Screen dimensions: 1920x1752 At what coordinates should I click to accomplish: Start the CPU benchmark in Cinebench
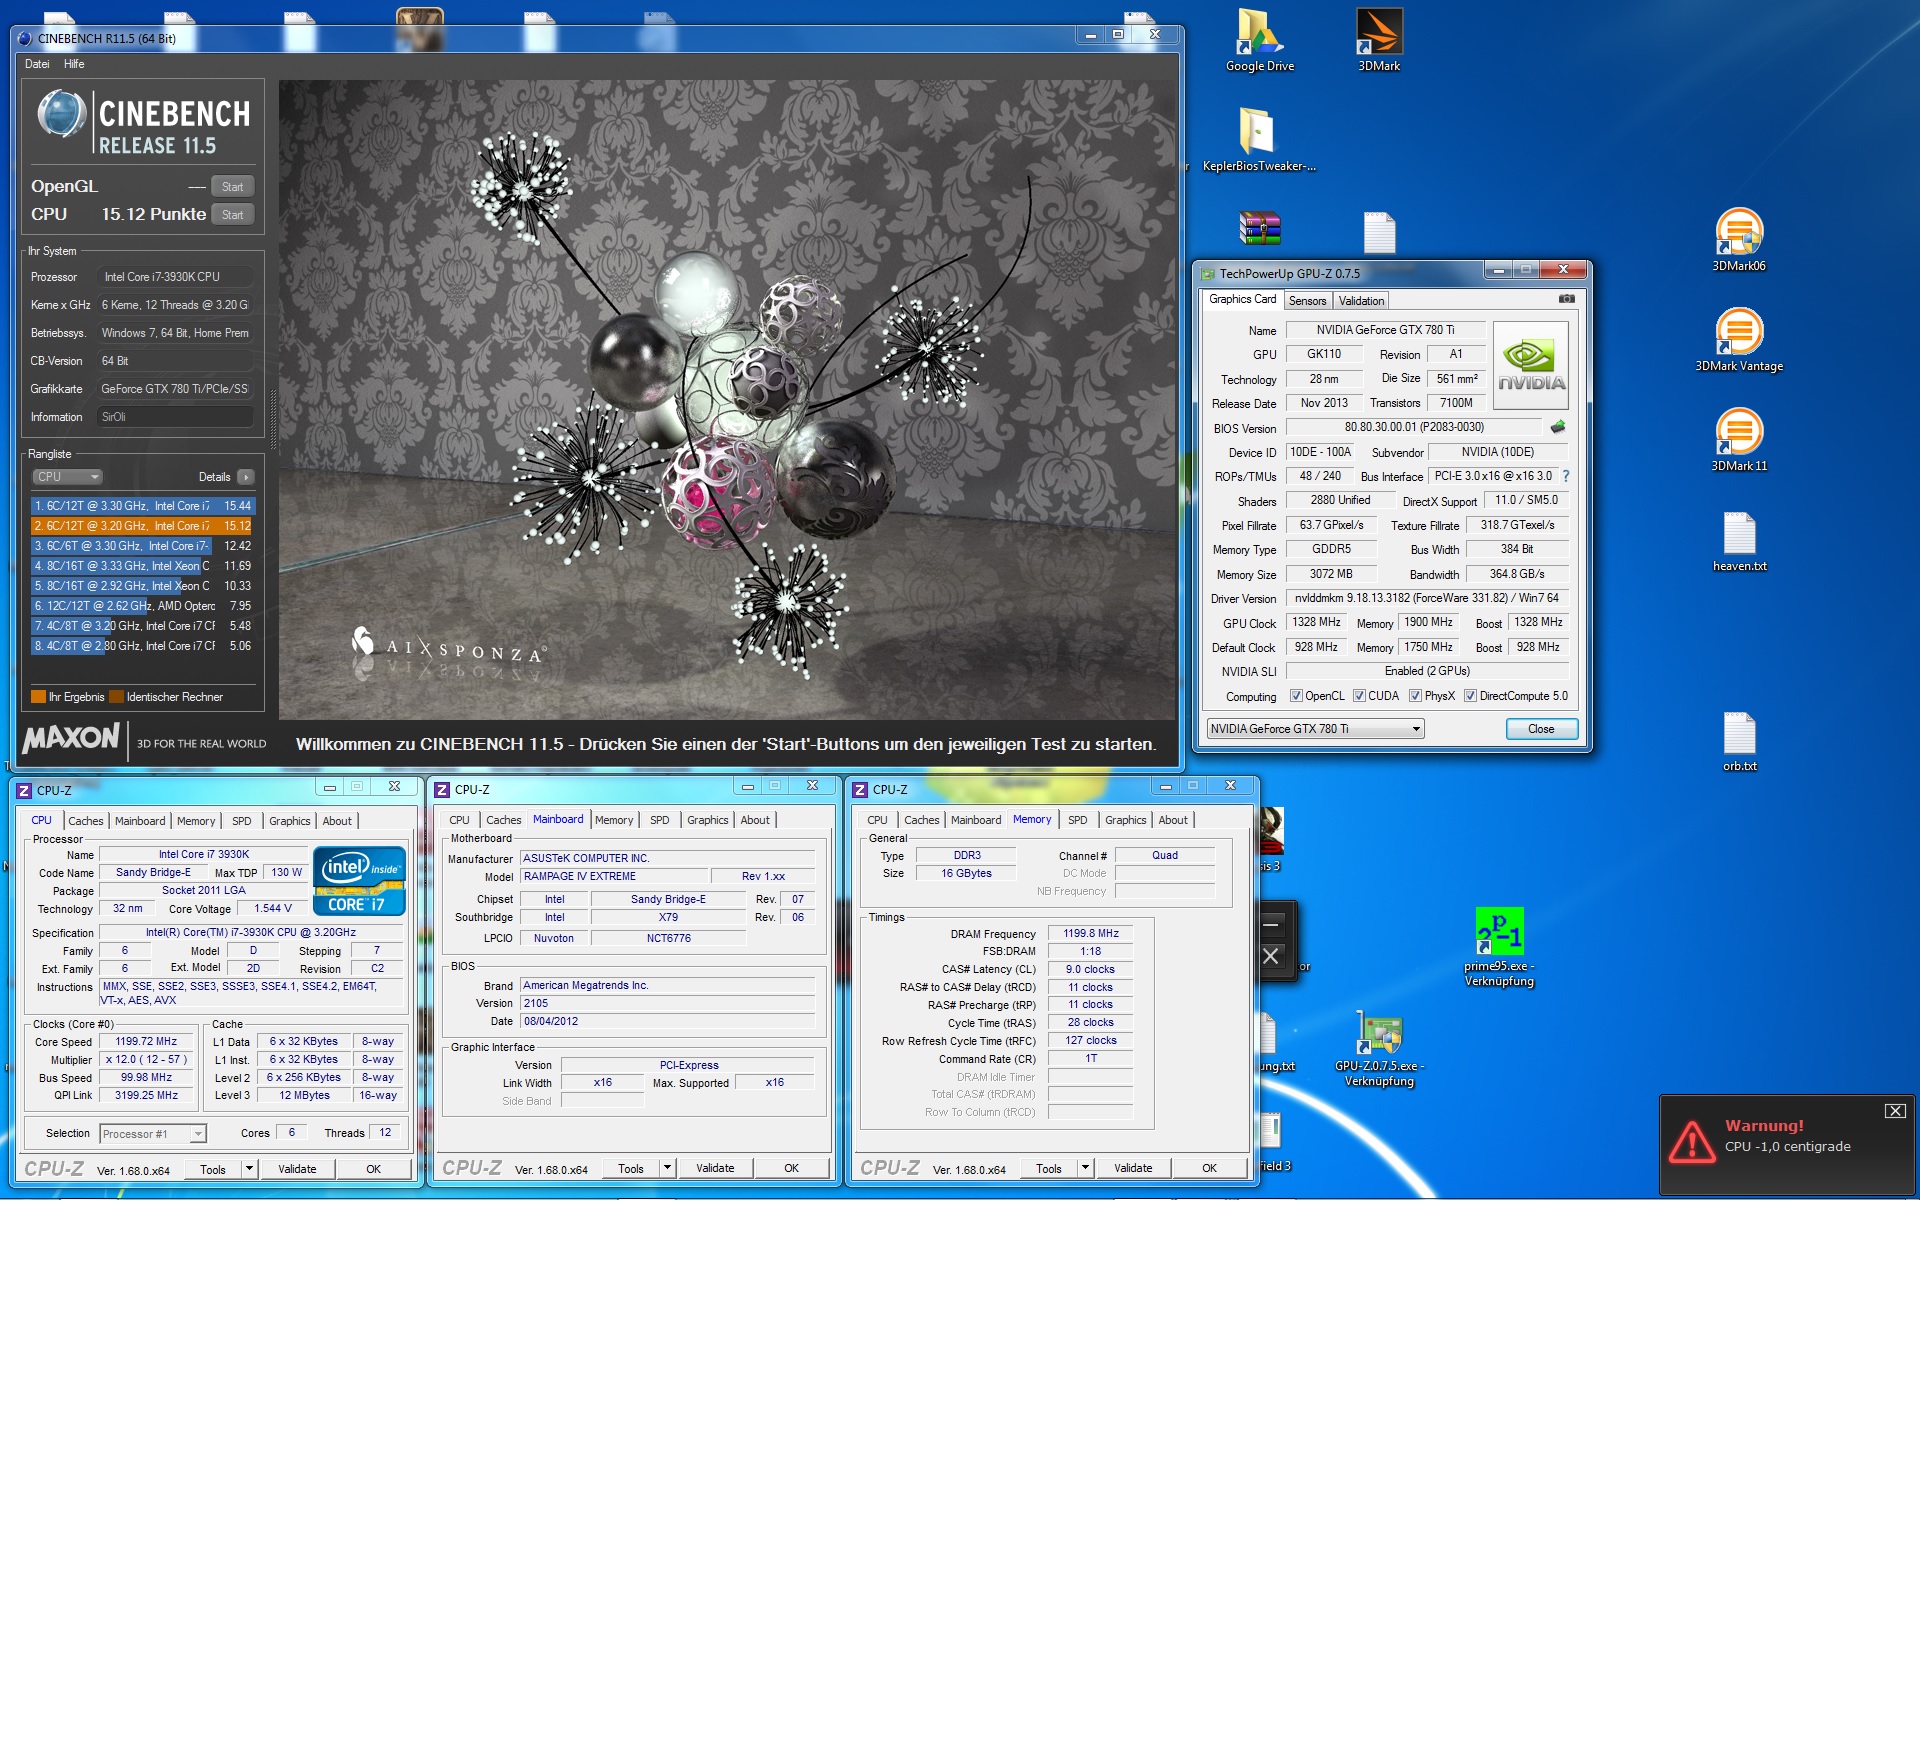(x=233, y=215)
